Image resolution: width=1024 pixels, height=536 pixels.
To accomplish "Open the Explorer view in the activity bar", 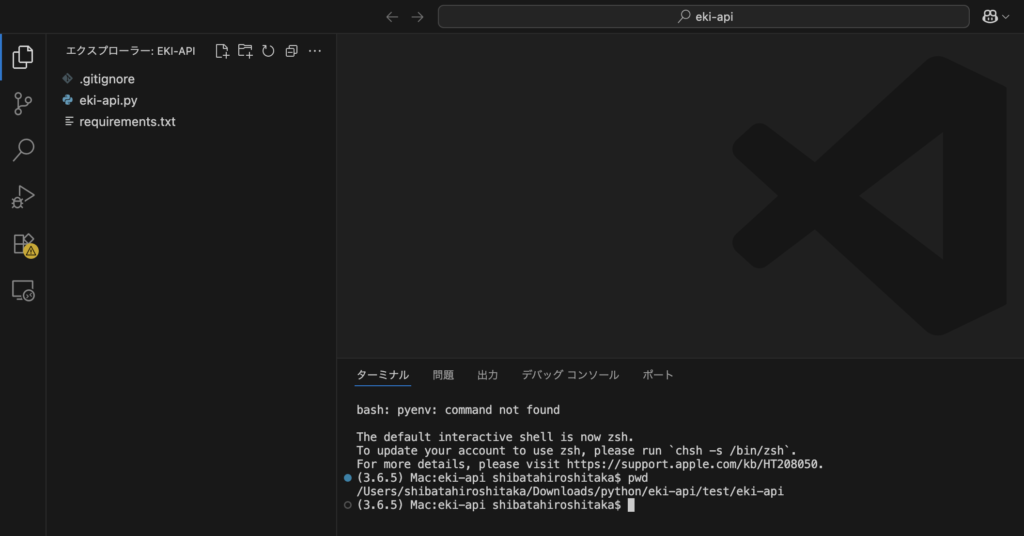I will (x=23, y=57).
